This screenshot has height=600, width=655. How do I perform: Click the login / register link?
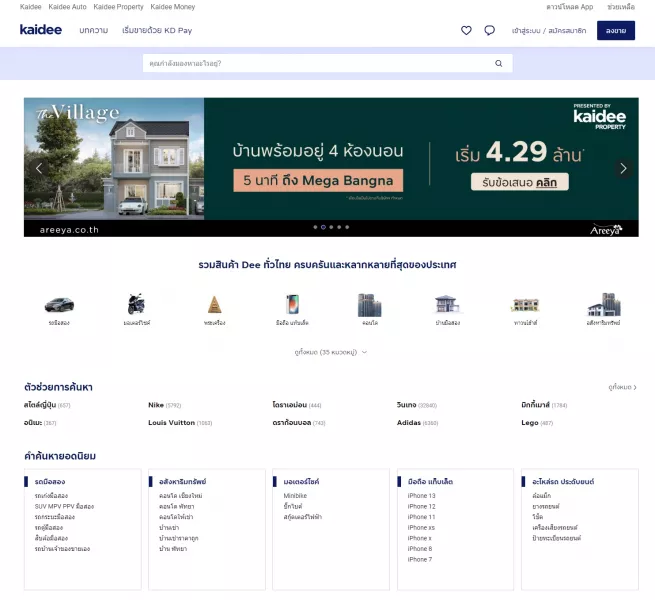point(549,31)
